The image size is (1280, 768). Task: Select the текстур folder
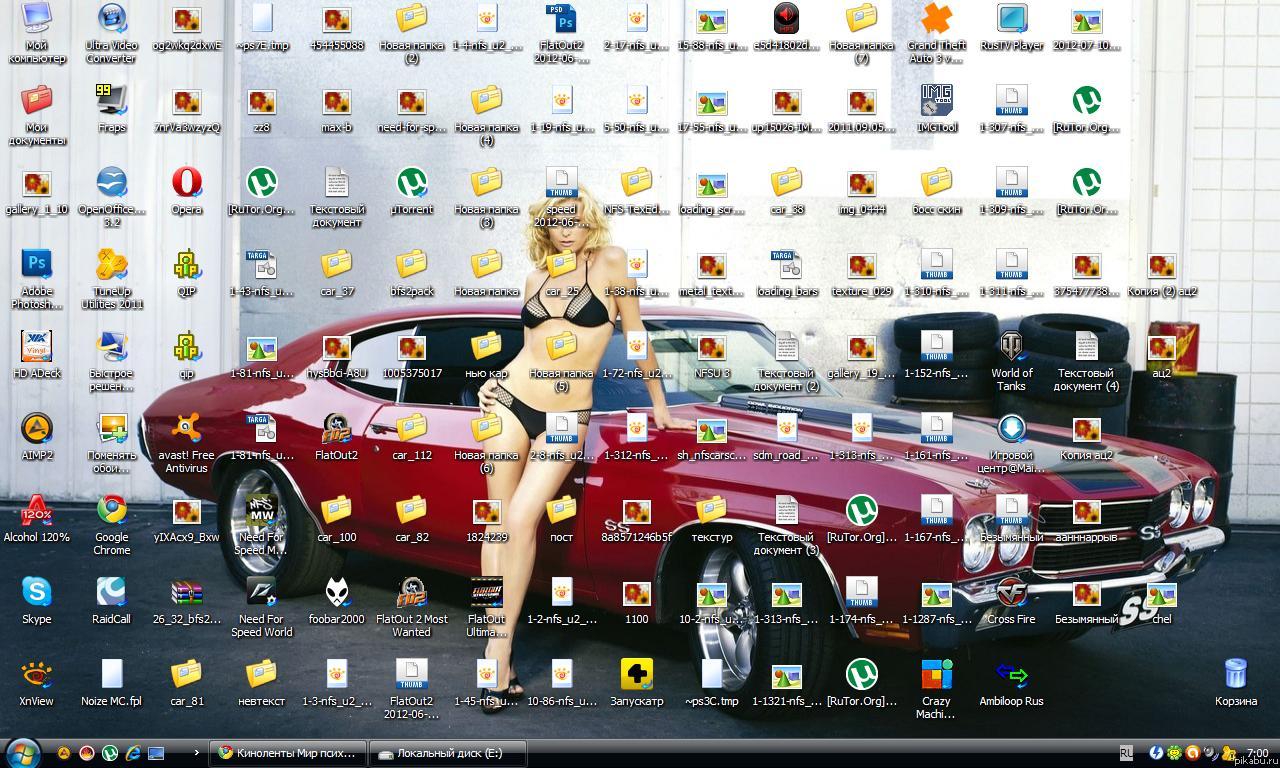[712, 518]
